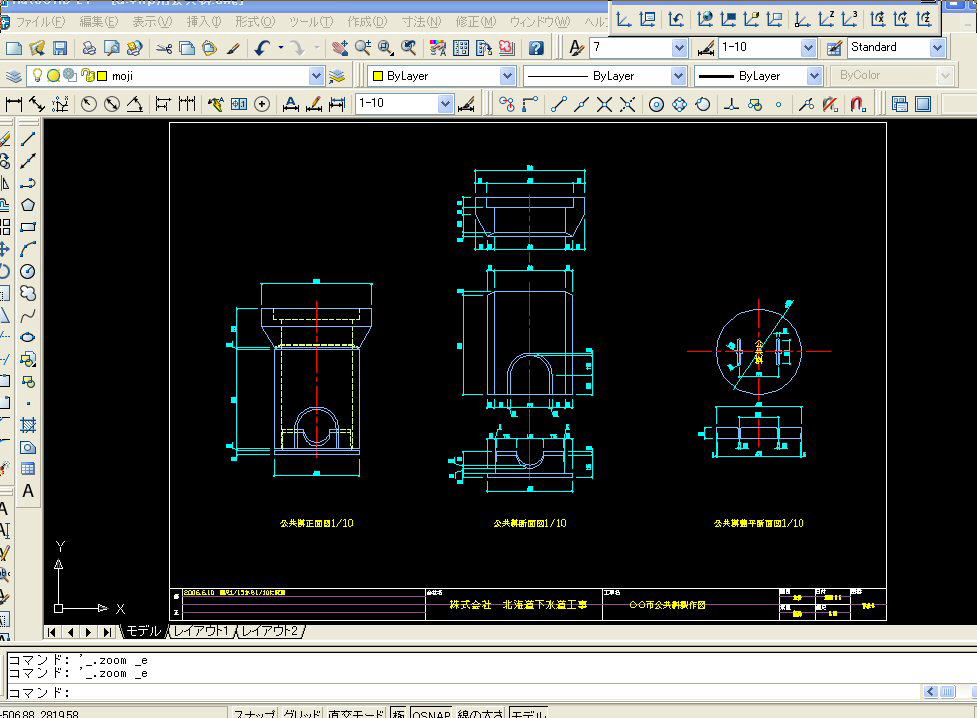The image size is (977, 718).
Task: Click the Zoom Realtime magnifier icon
Action: 363,48
